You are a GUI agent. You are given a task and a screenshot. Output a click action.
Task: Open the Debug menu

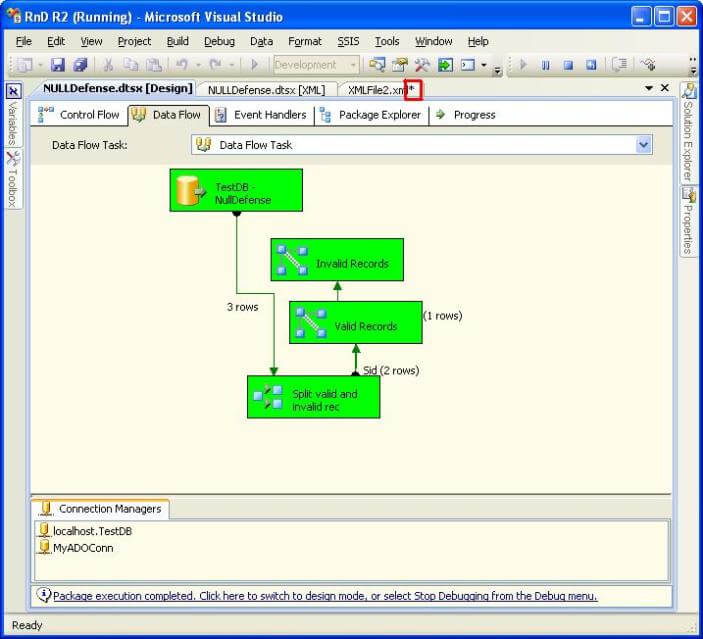pyautogui.click(x=219, y=41)
